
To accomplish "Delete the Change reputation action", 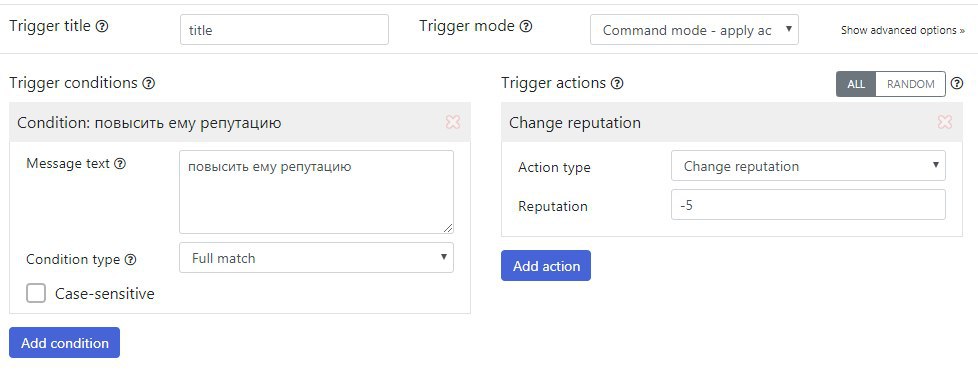I will pos(945,122).
